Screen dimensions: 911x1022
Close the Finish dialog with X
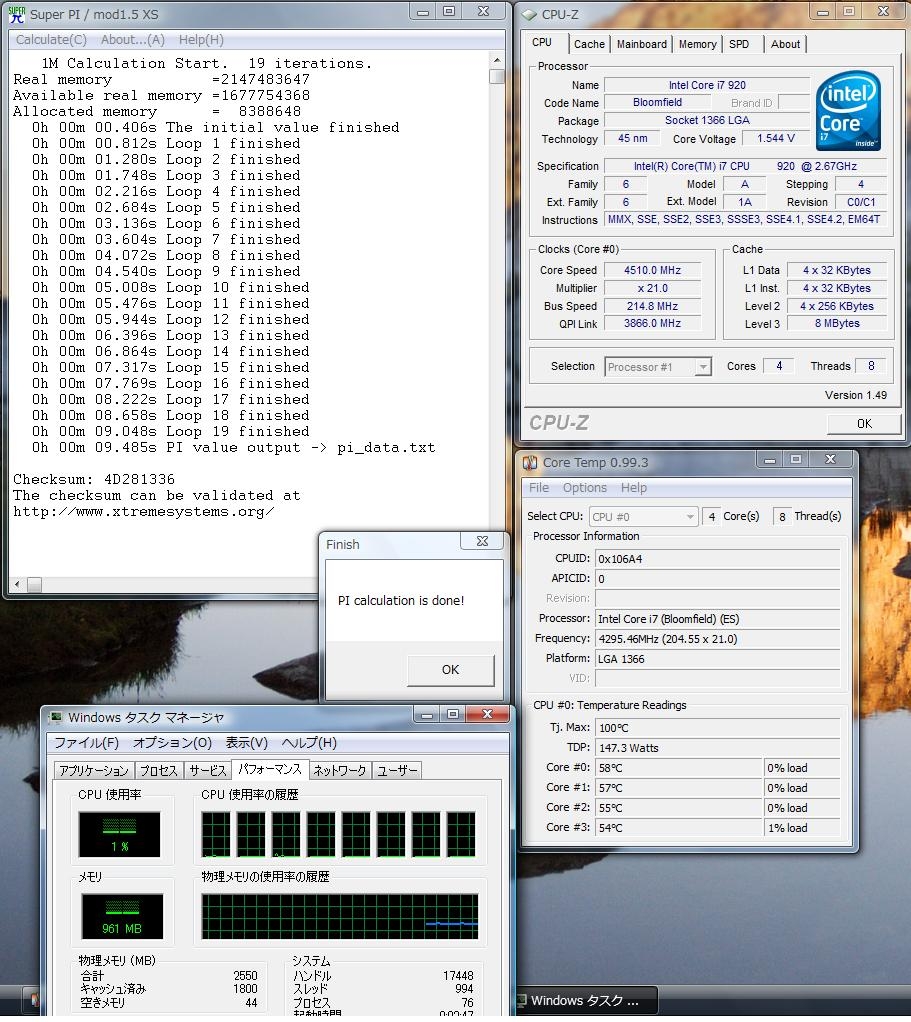[x=480, y=542]
